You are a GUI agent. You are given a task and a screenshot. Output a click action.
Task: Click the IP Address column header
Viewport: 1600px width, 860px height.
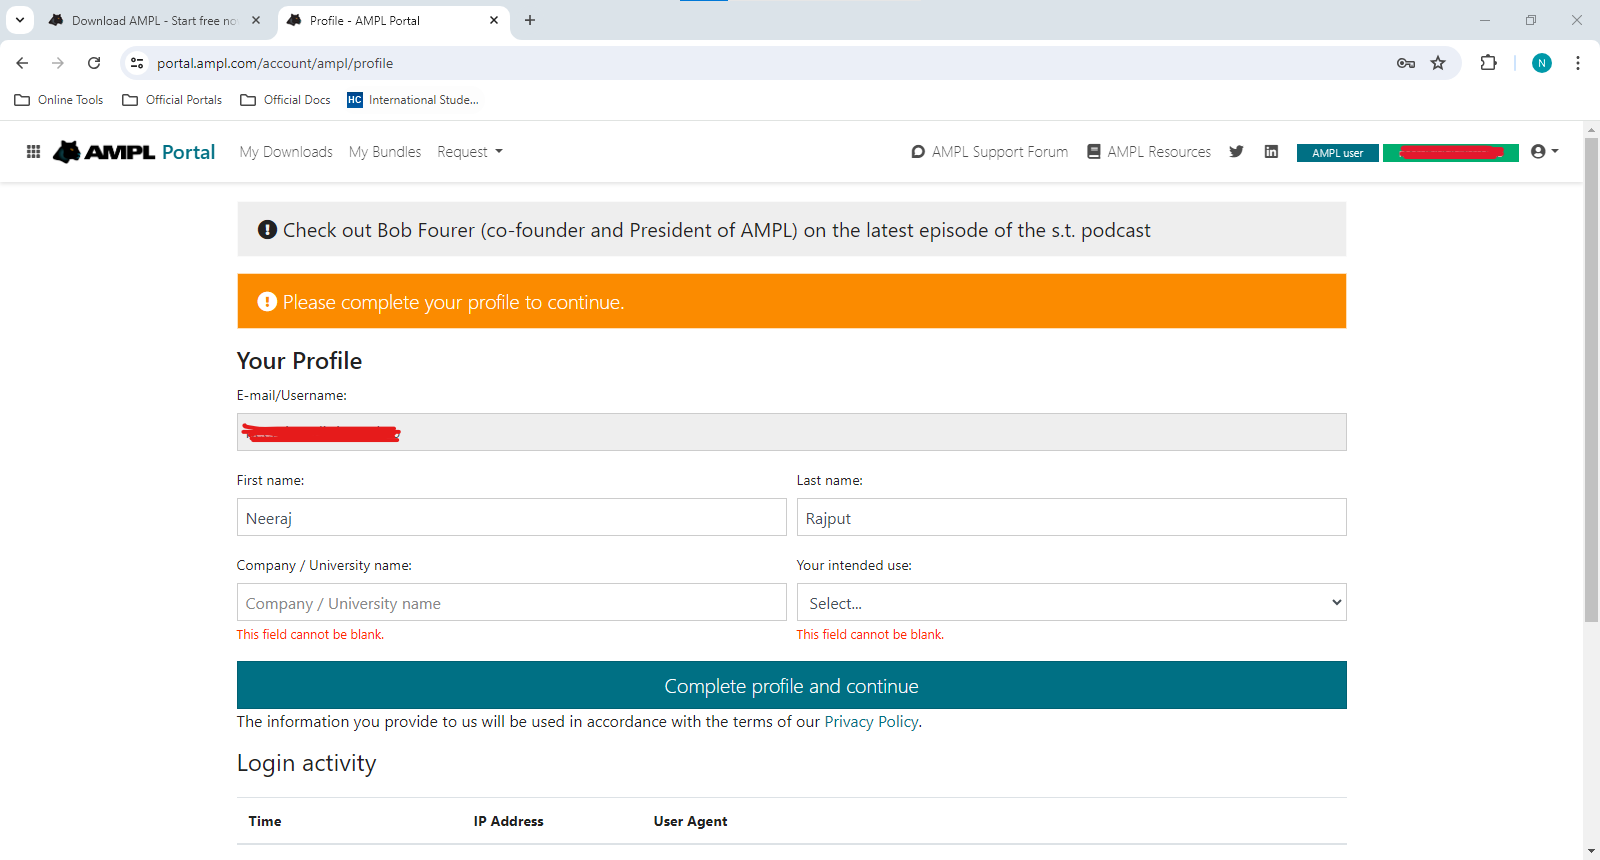click(x=509, y=821)
